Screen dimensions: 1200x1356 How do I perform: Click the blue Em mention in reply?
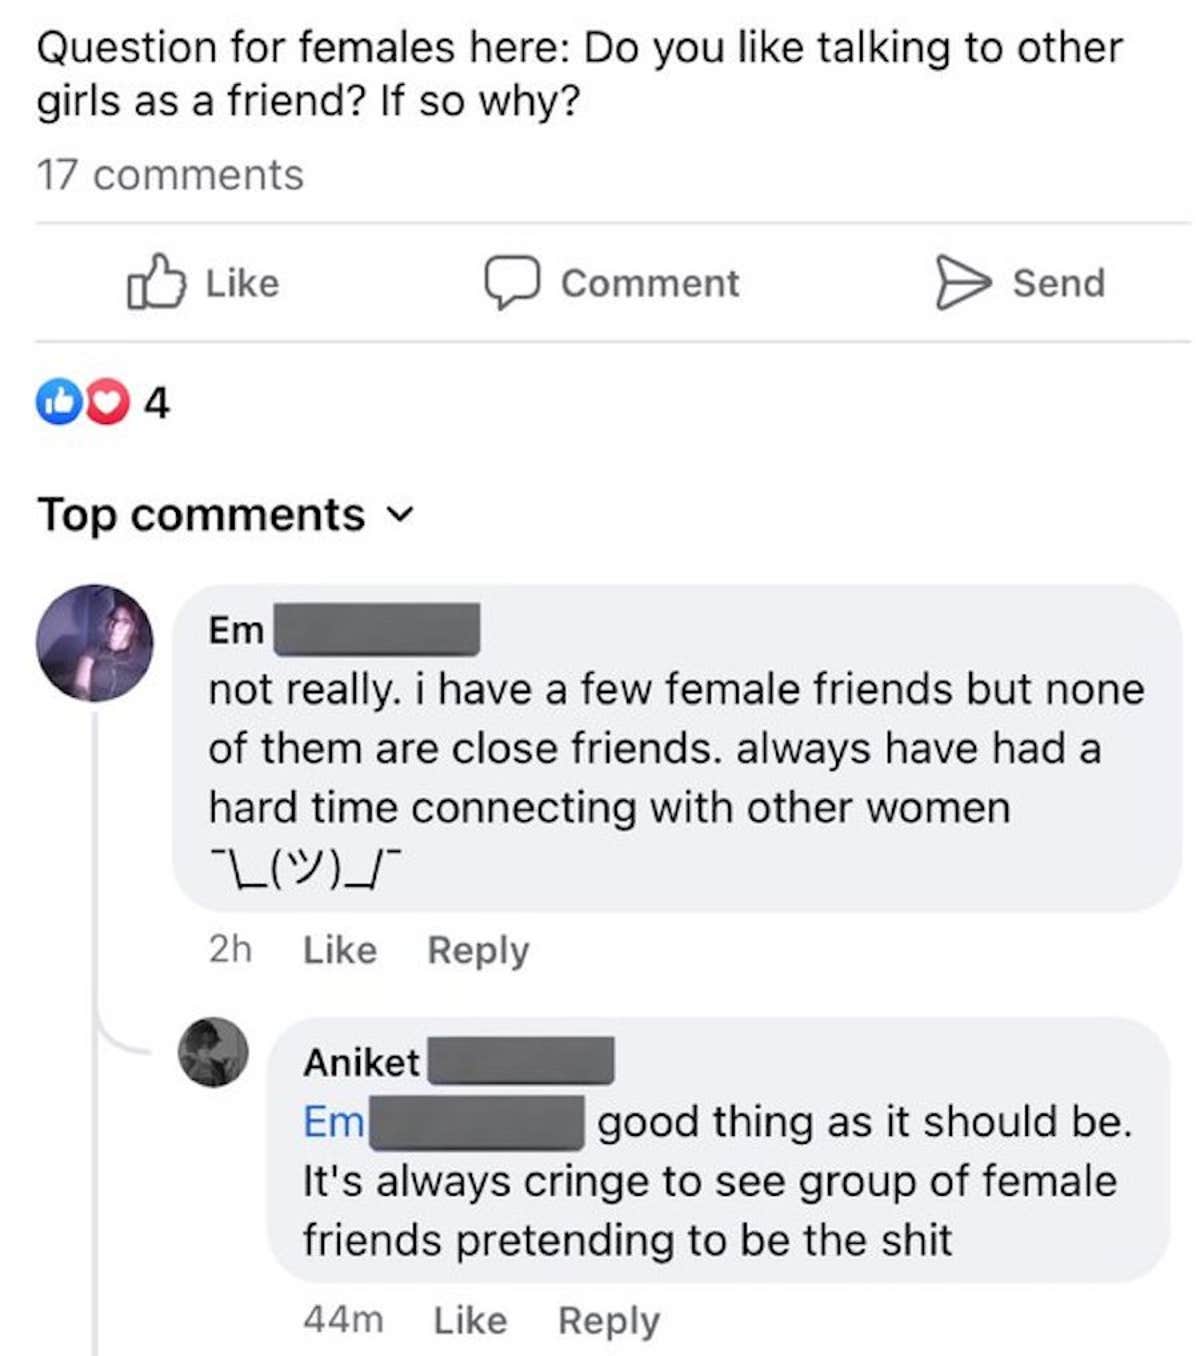coord(334,1122)
